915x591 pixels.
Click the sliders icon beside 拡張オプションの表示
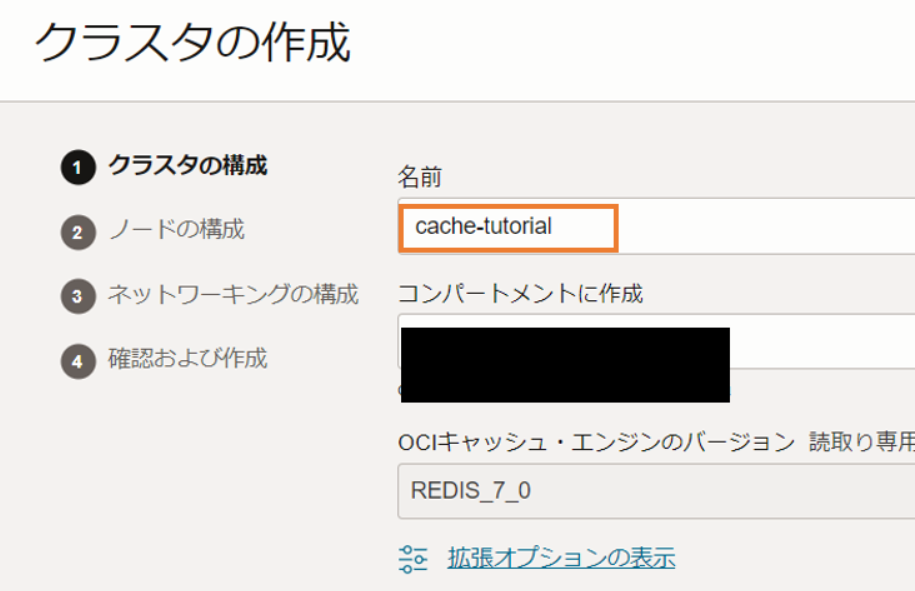[413, 558]
